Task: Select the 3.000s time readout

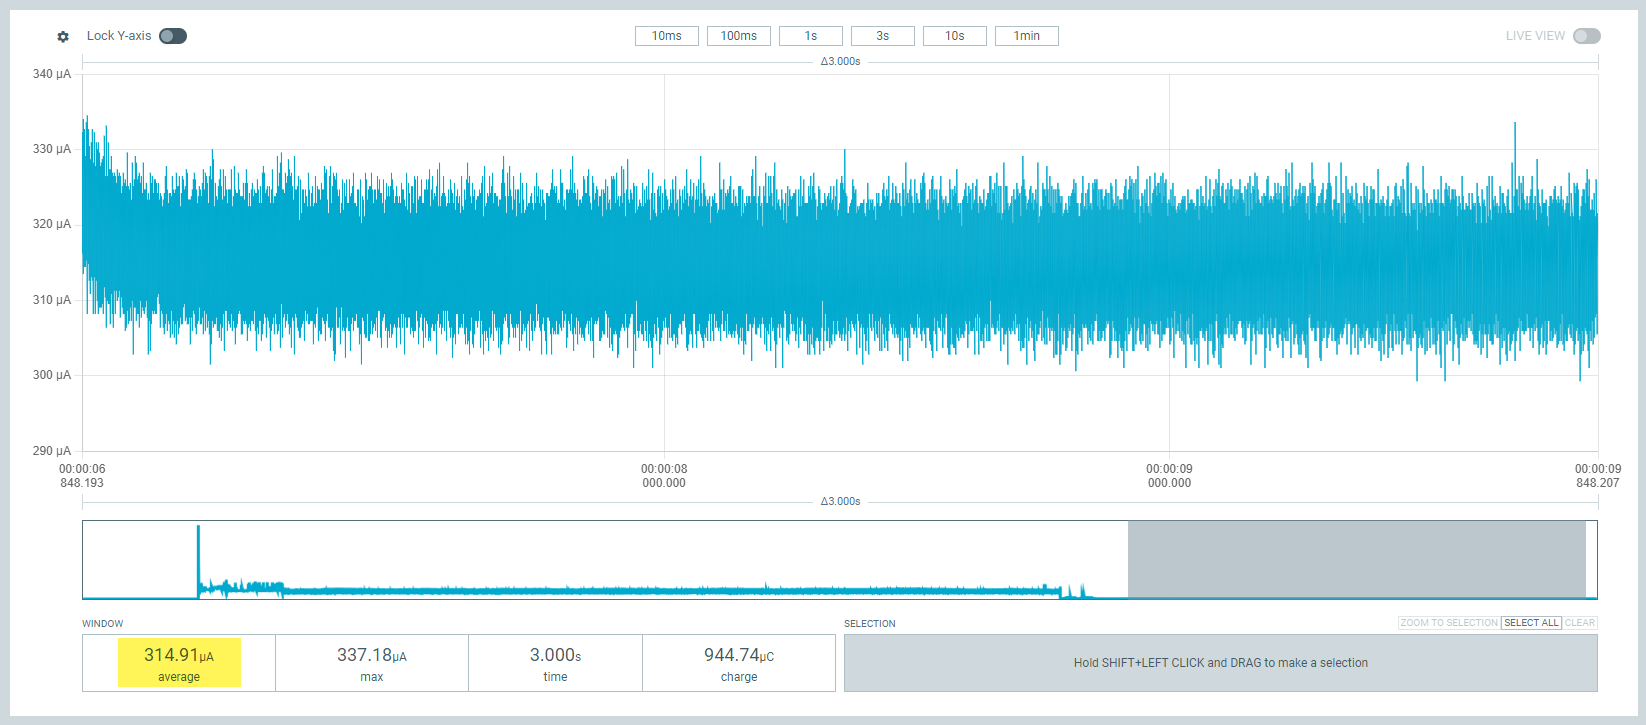Action: [555, 663]
